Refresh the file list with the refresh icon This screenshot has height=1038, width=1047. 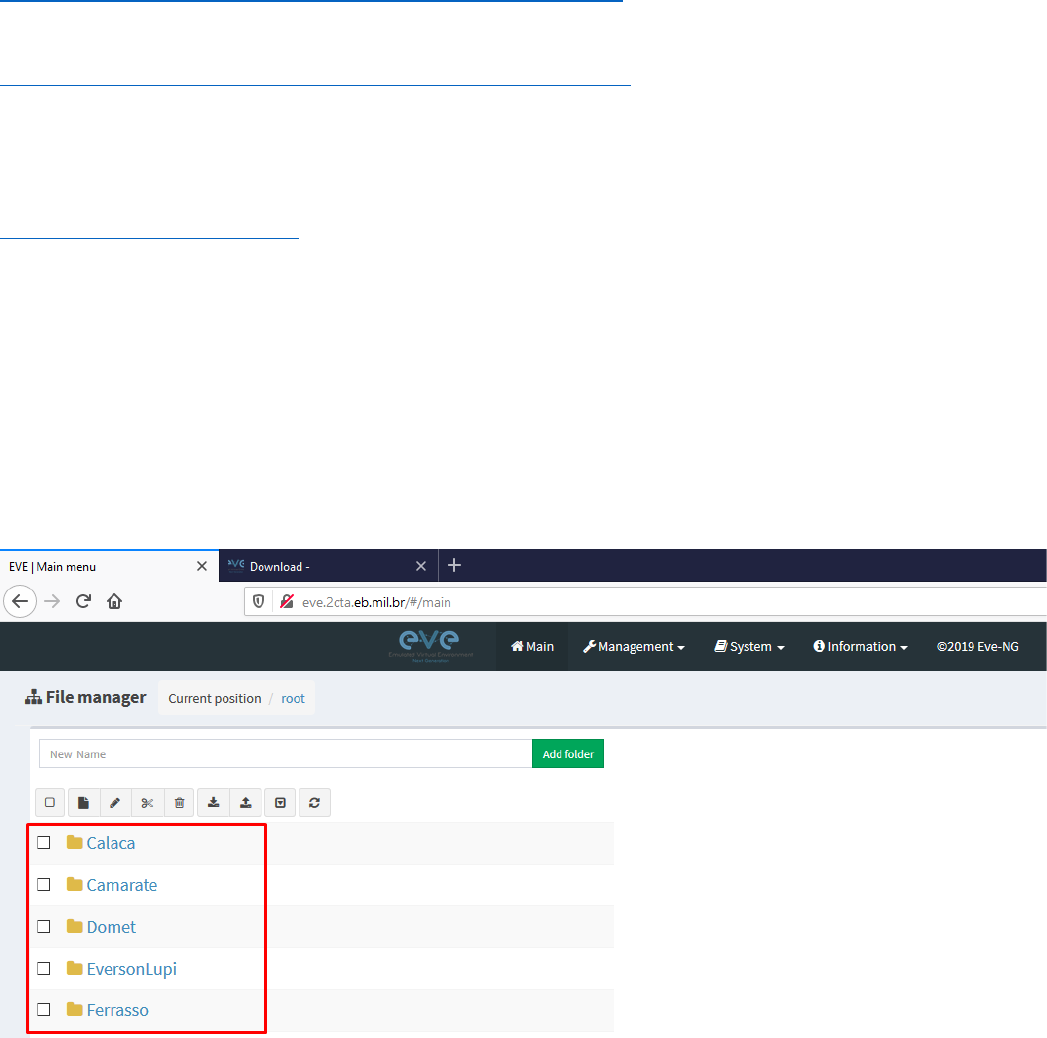click(314, 802)
